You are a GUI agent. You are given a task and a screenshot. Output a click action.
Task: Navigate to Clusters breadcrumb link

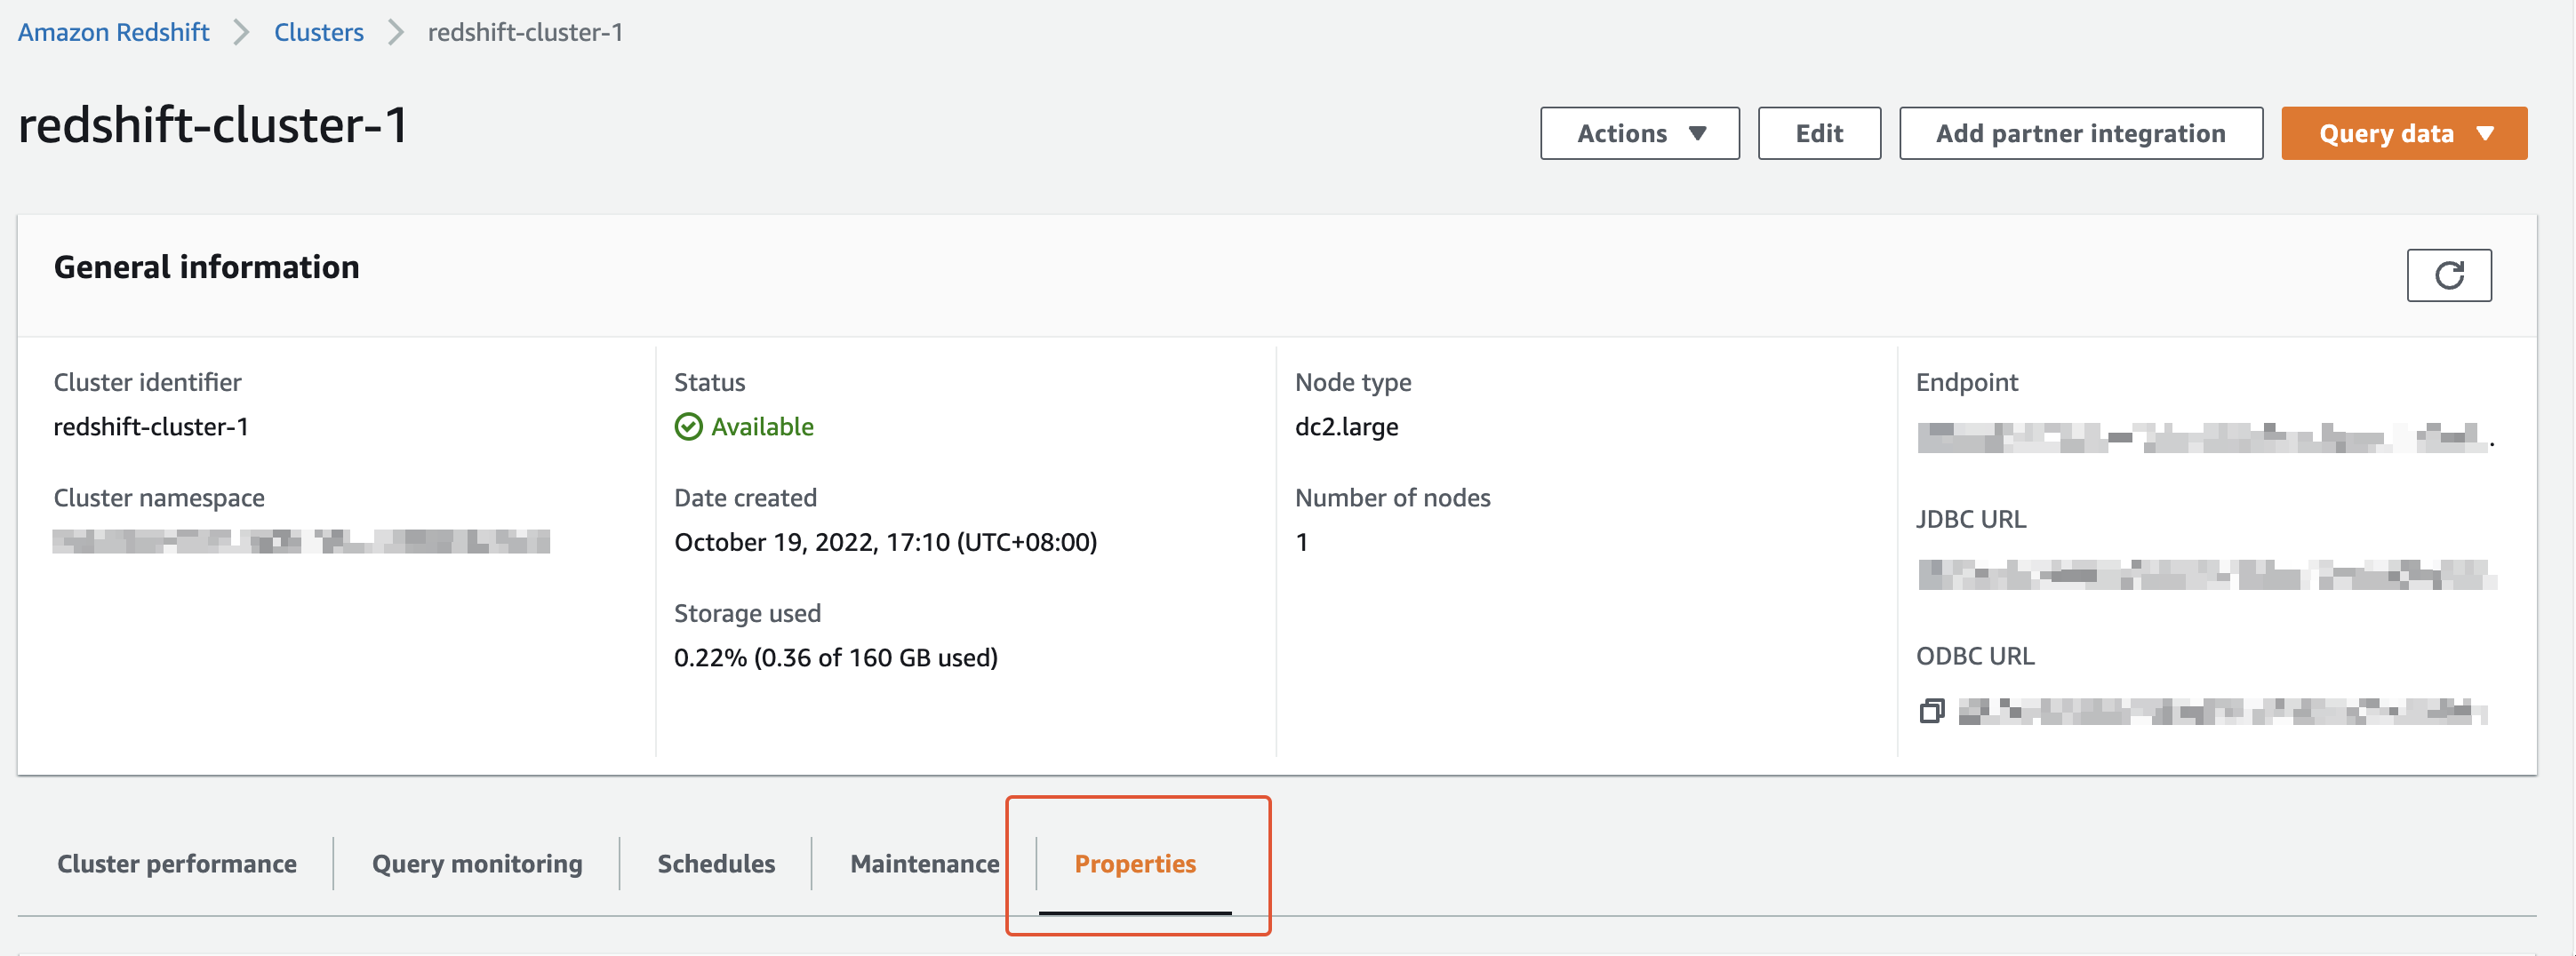click(x=318, y=32)
